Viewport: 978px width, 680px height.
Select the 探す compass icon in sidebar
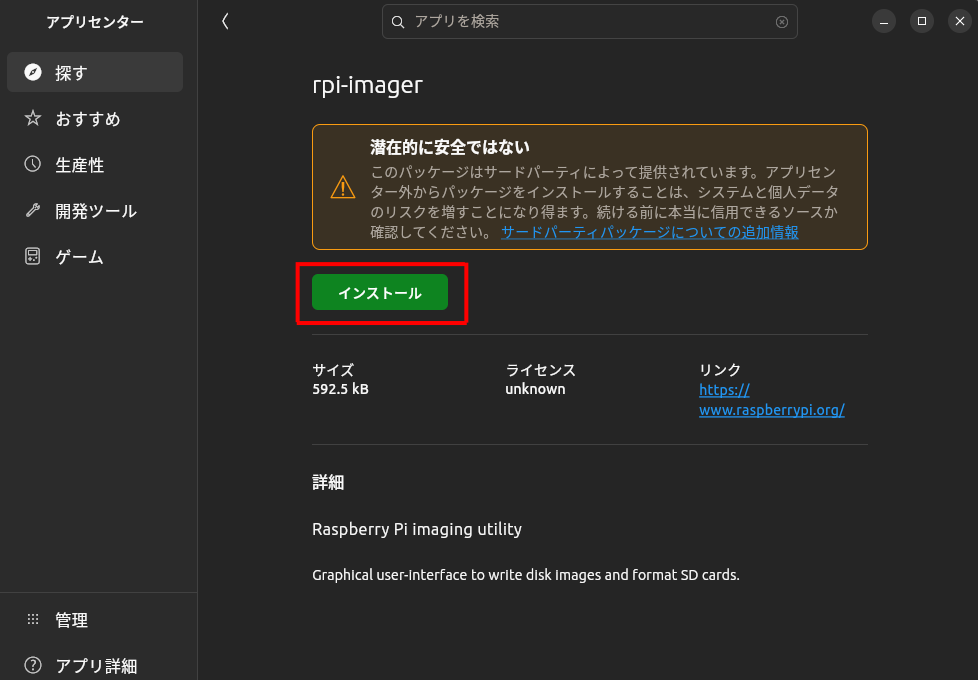pyautogui.click(x=33, y=72)
